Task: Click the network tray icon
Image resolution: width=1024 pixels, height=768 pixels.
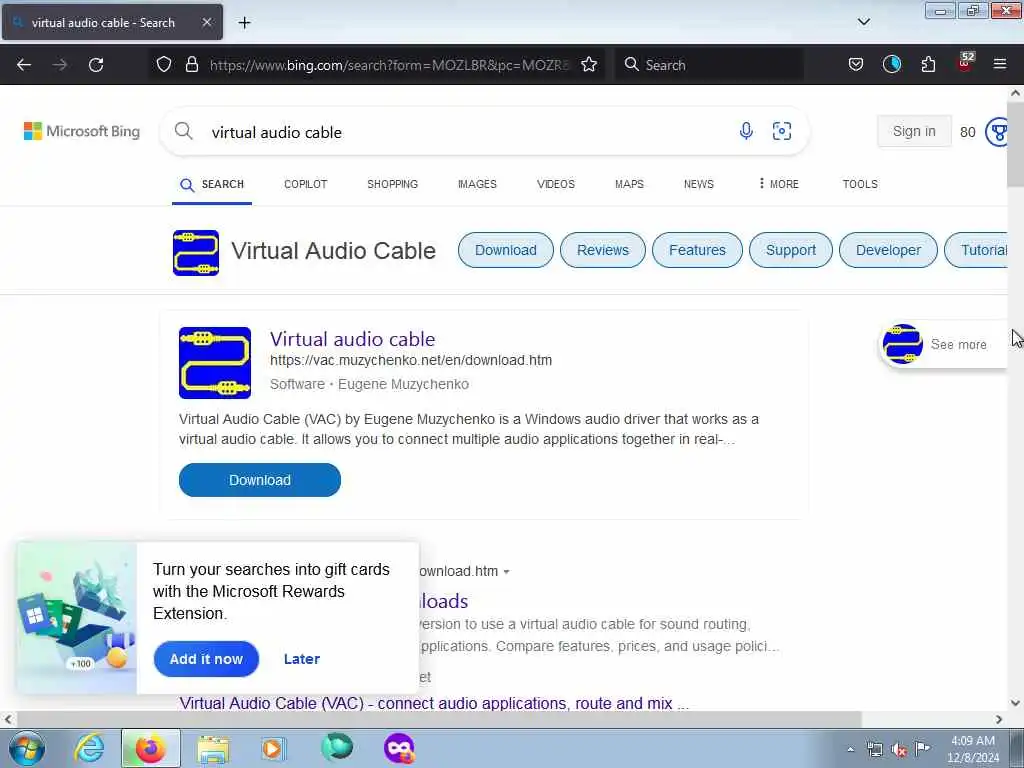Action: (x=874, y=749)
